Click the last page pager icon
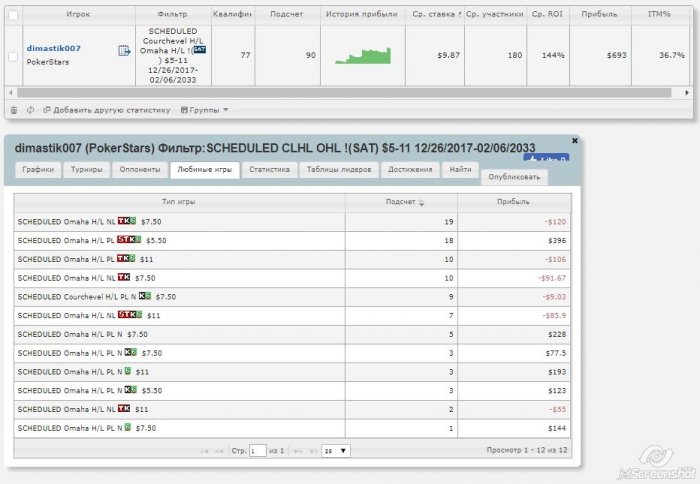The height and width of the screenshot is (484, 700). tap(313, 451)
